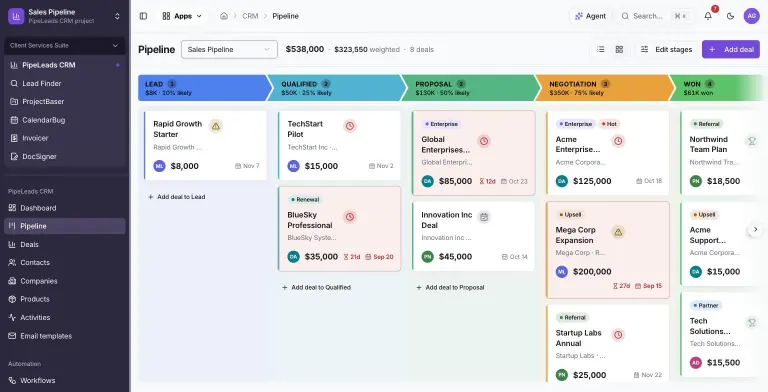Image resolution: width=768 pixels, height=392 pixels.
Task: Click Add deal to Proposal
Action: click(x=450, y=288)
